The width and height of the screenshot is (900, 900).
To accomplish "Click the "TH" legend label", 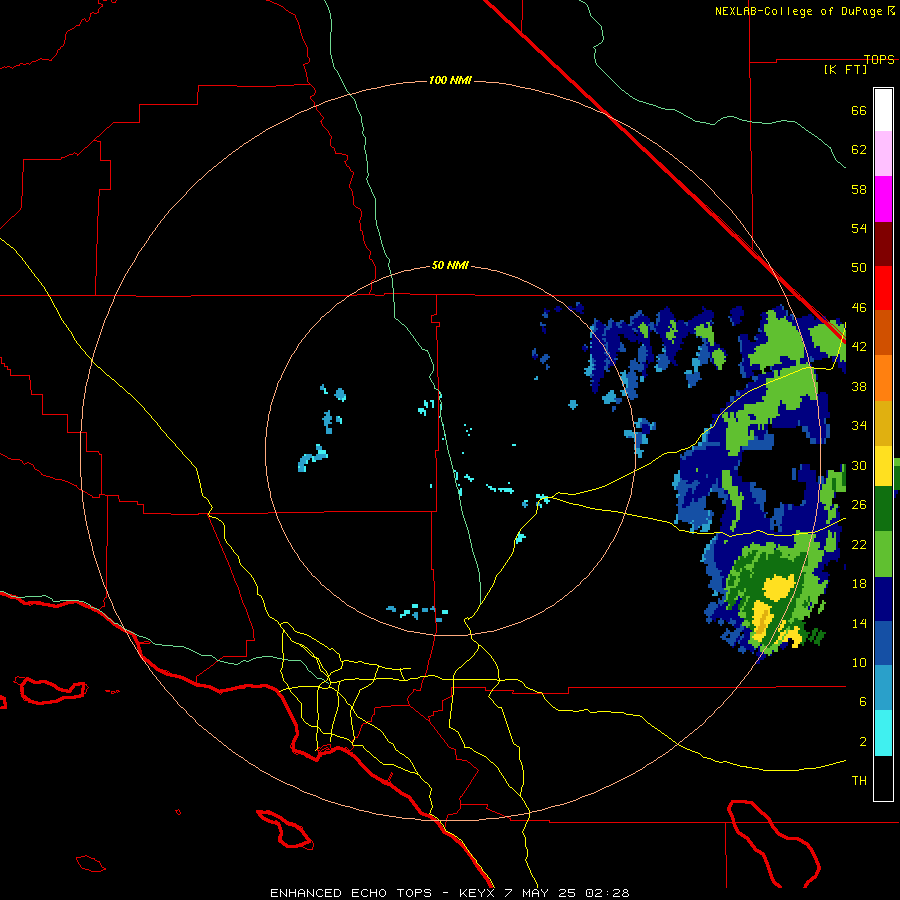I will click(859, 780).
